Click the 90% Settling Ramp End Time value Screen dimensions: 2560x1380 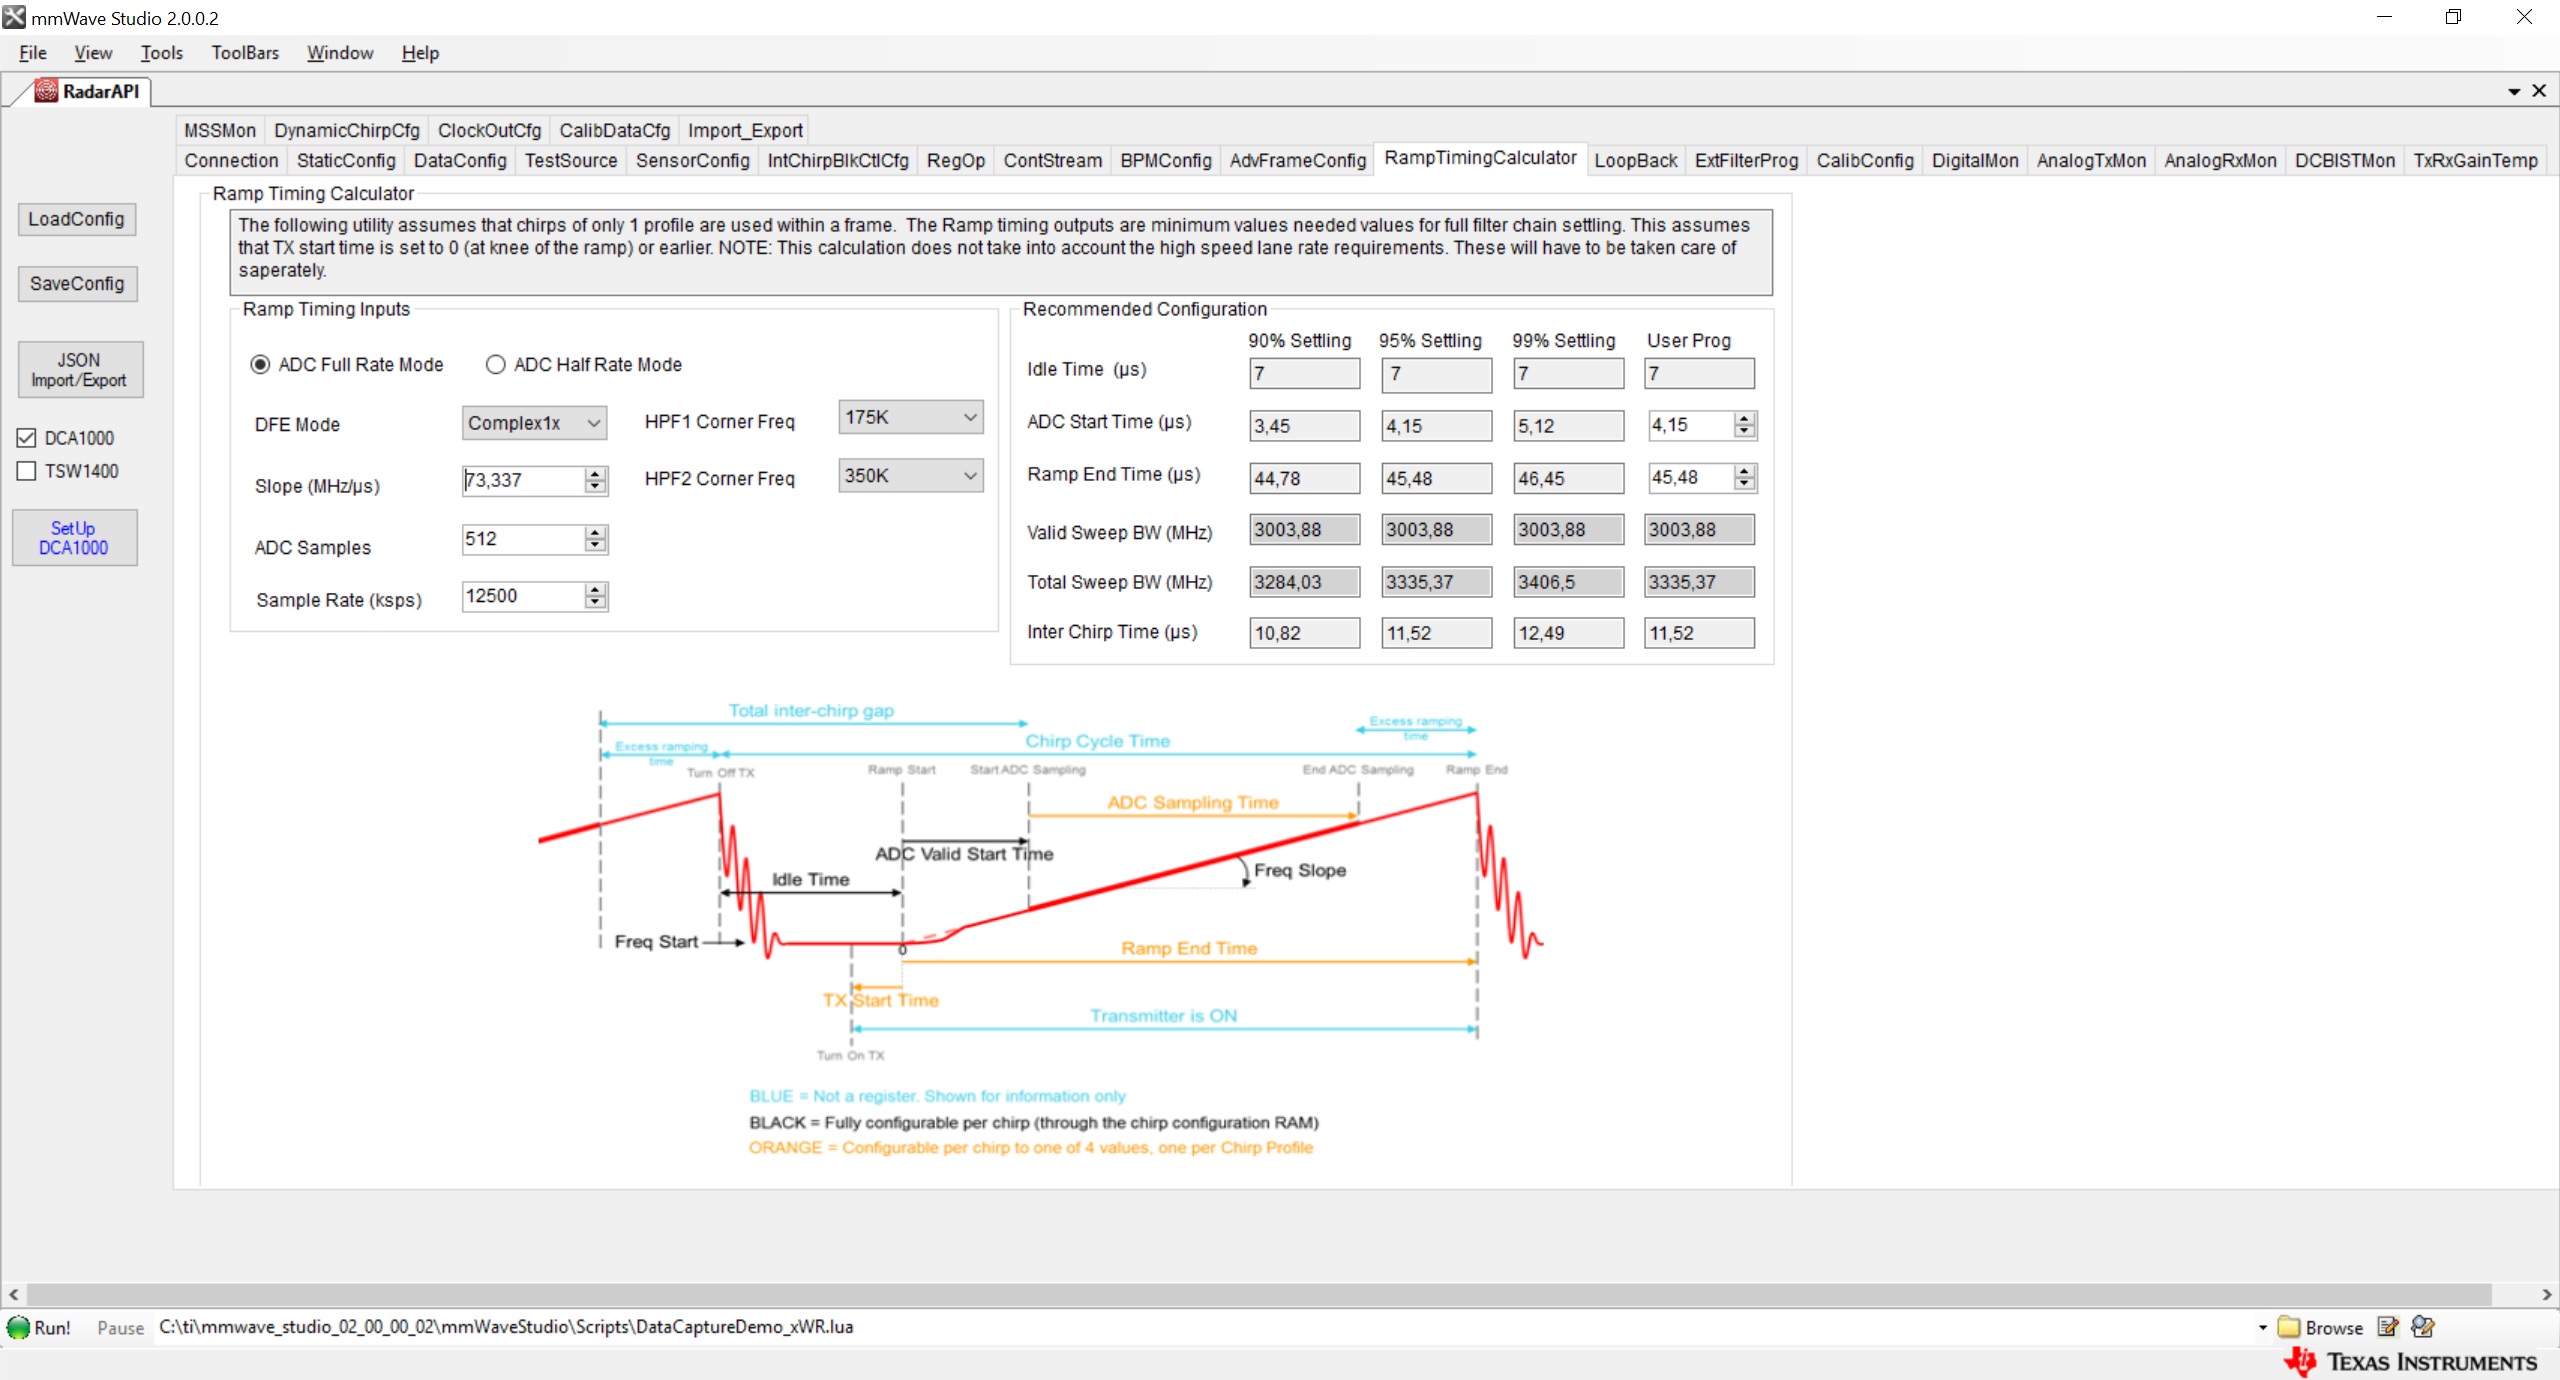pyautogui.click(x=1304, y=478)
